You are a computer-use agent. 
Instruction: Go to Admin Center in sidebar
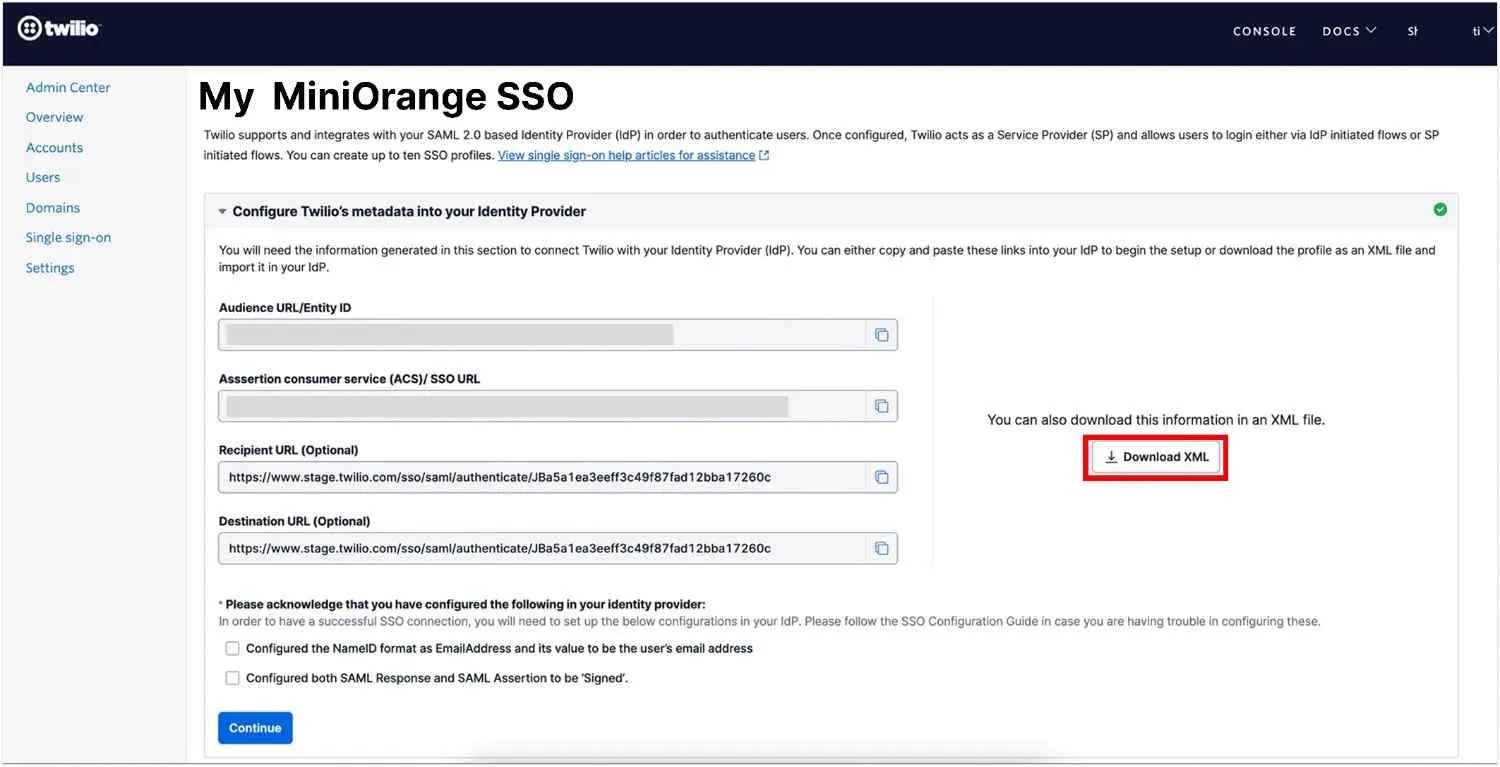coord(68,88)
